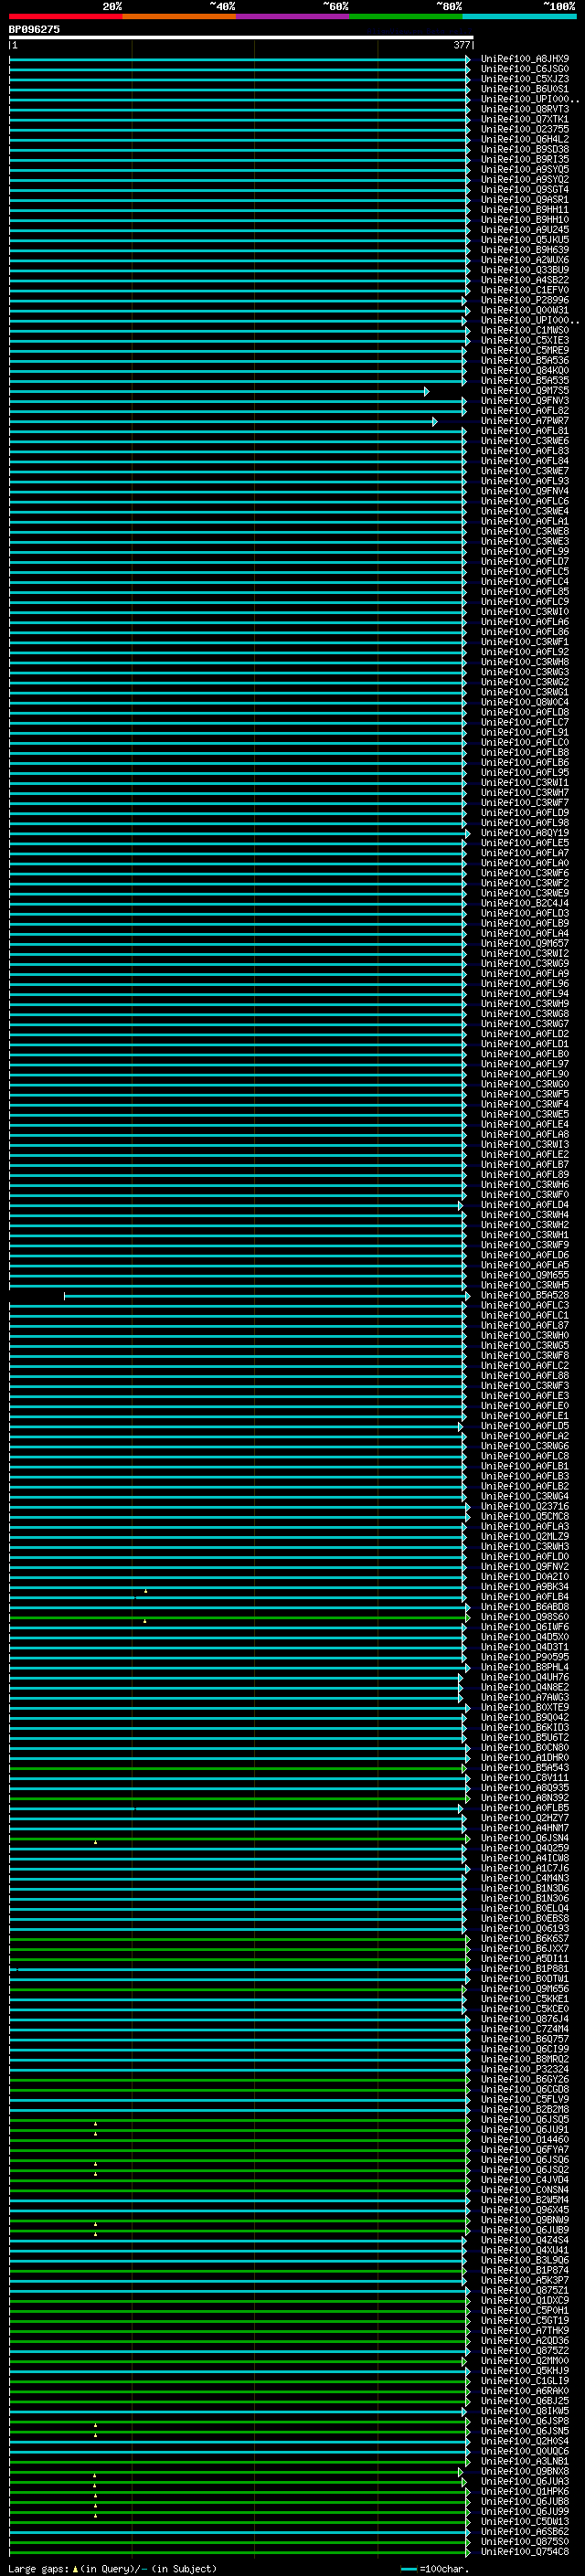The width and height of the screenshot is (585, 2576).
Task: Click the label UniRef100_Q9M656
Action: pyautogui.click(x=525, y=1989)
